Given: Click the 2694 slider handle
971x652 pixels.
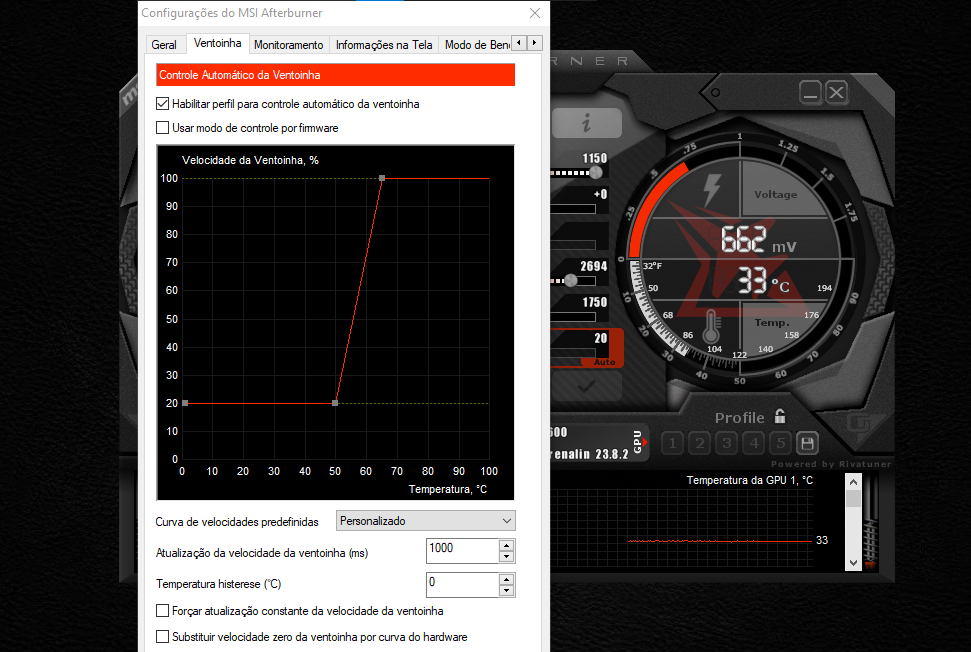Looking at the screenshot, I should pyautogui.click(x=571, y=280).
